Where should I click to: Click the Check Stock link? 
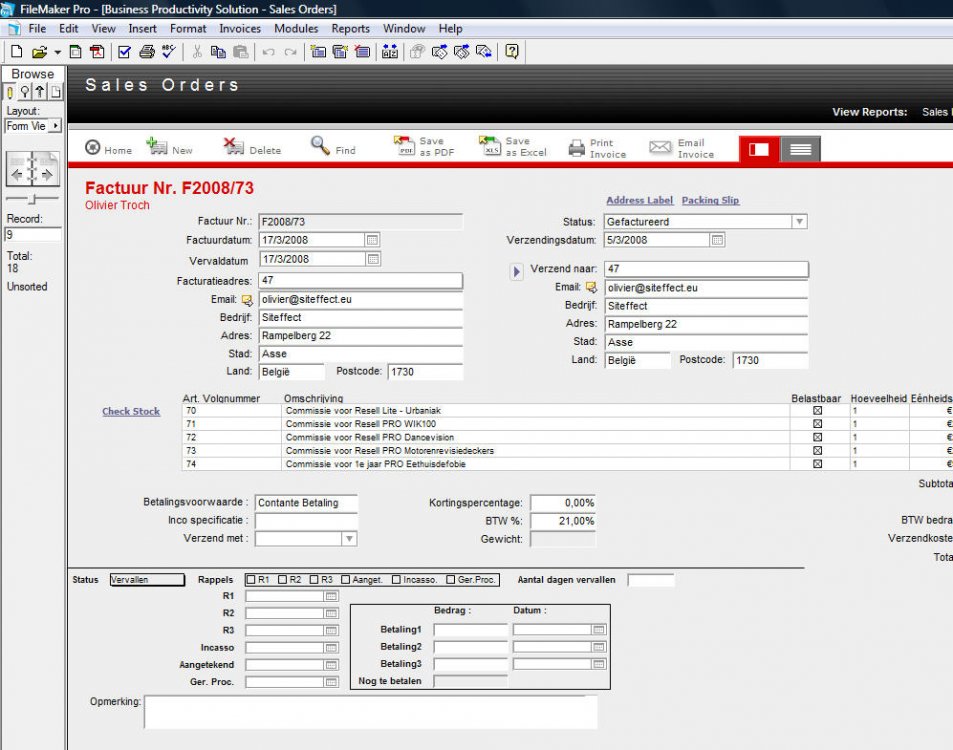click(x=131, y=411)
